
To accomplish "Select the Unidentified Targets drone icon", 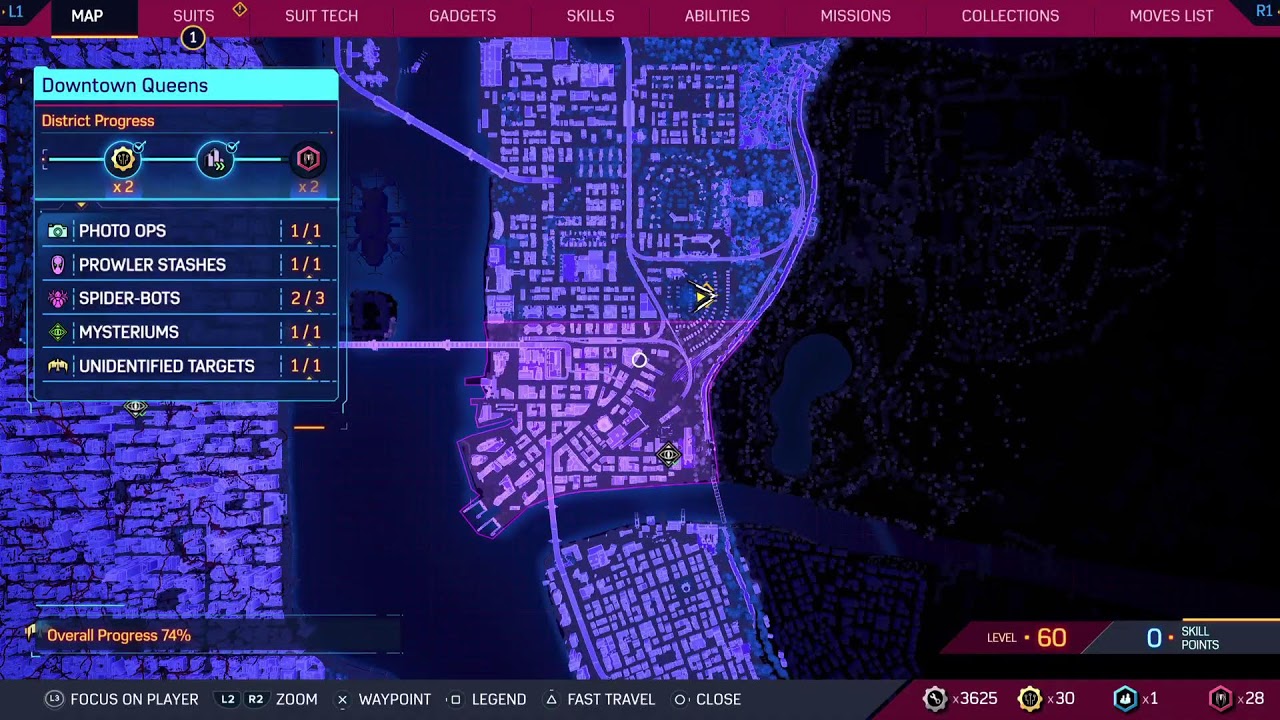I will coord(58,366).
